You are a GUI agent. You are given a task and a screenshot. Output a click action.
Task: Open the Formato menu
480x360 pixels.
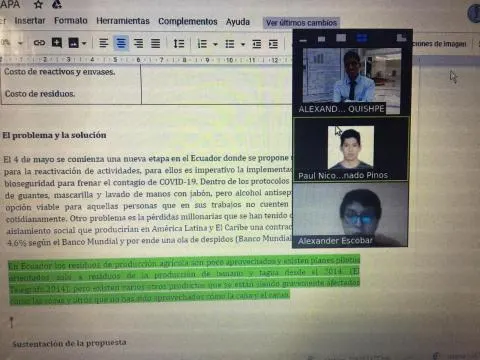pyautogui.click(x=71, y=21)
